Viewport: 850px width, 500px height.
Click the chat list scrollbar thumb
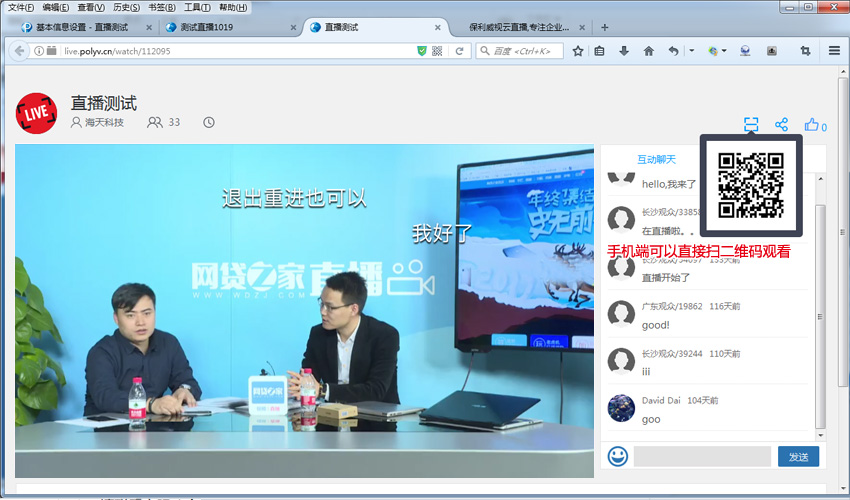pos(820,317)
